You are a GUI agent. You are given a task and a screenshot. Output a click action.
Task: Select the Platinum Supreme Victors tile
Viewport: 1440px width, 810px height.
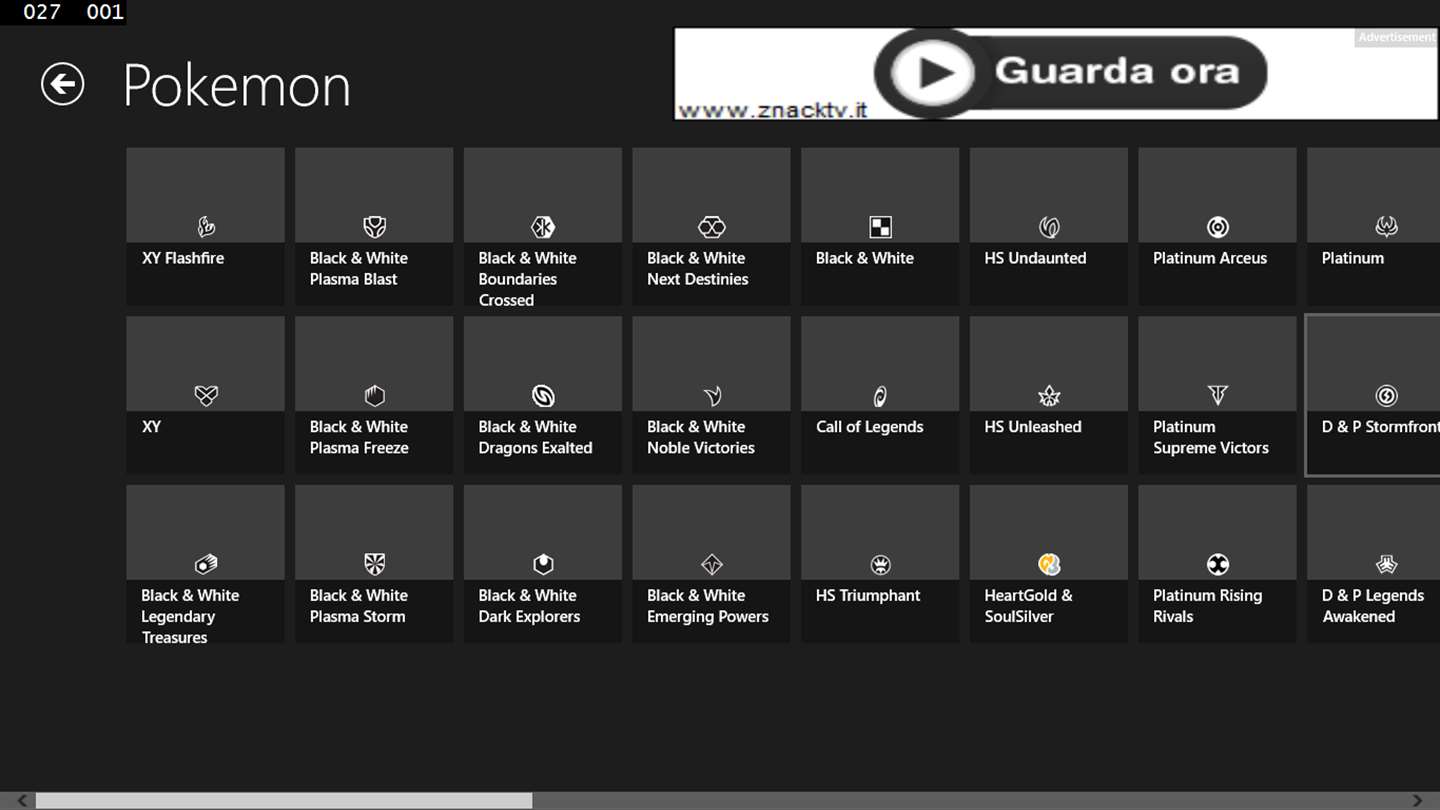pyautogui.click(x=1217, y=395)
